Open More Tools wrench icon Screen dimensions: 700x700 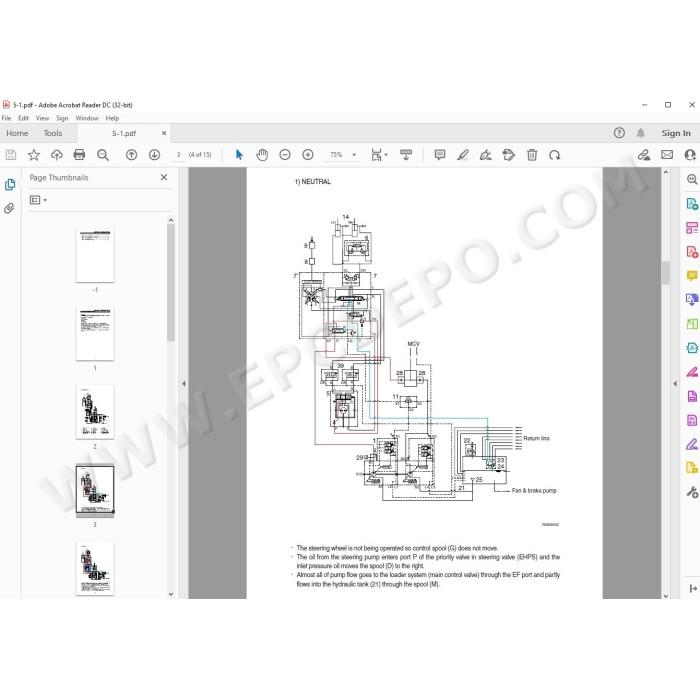(x=692, y=492)
